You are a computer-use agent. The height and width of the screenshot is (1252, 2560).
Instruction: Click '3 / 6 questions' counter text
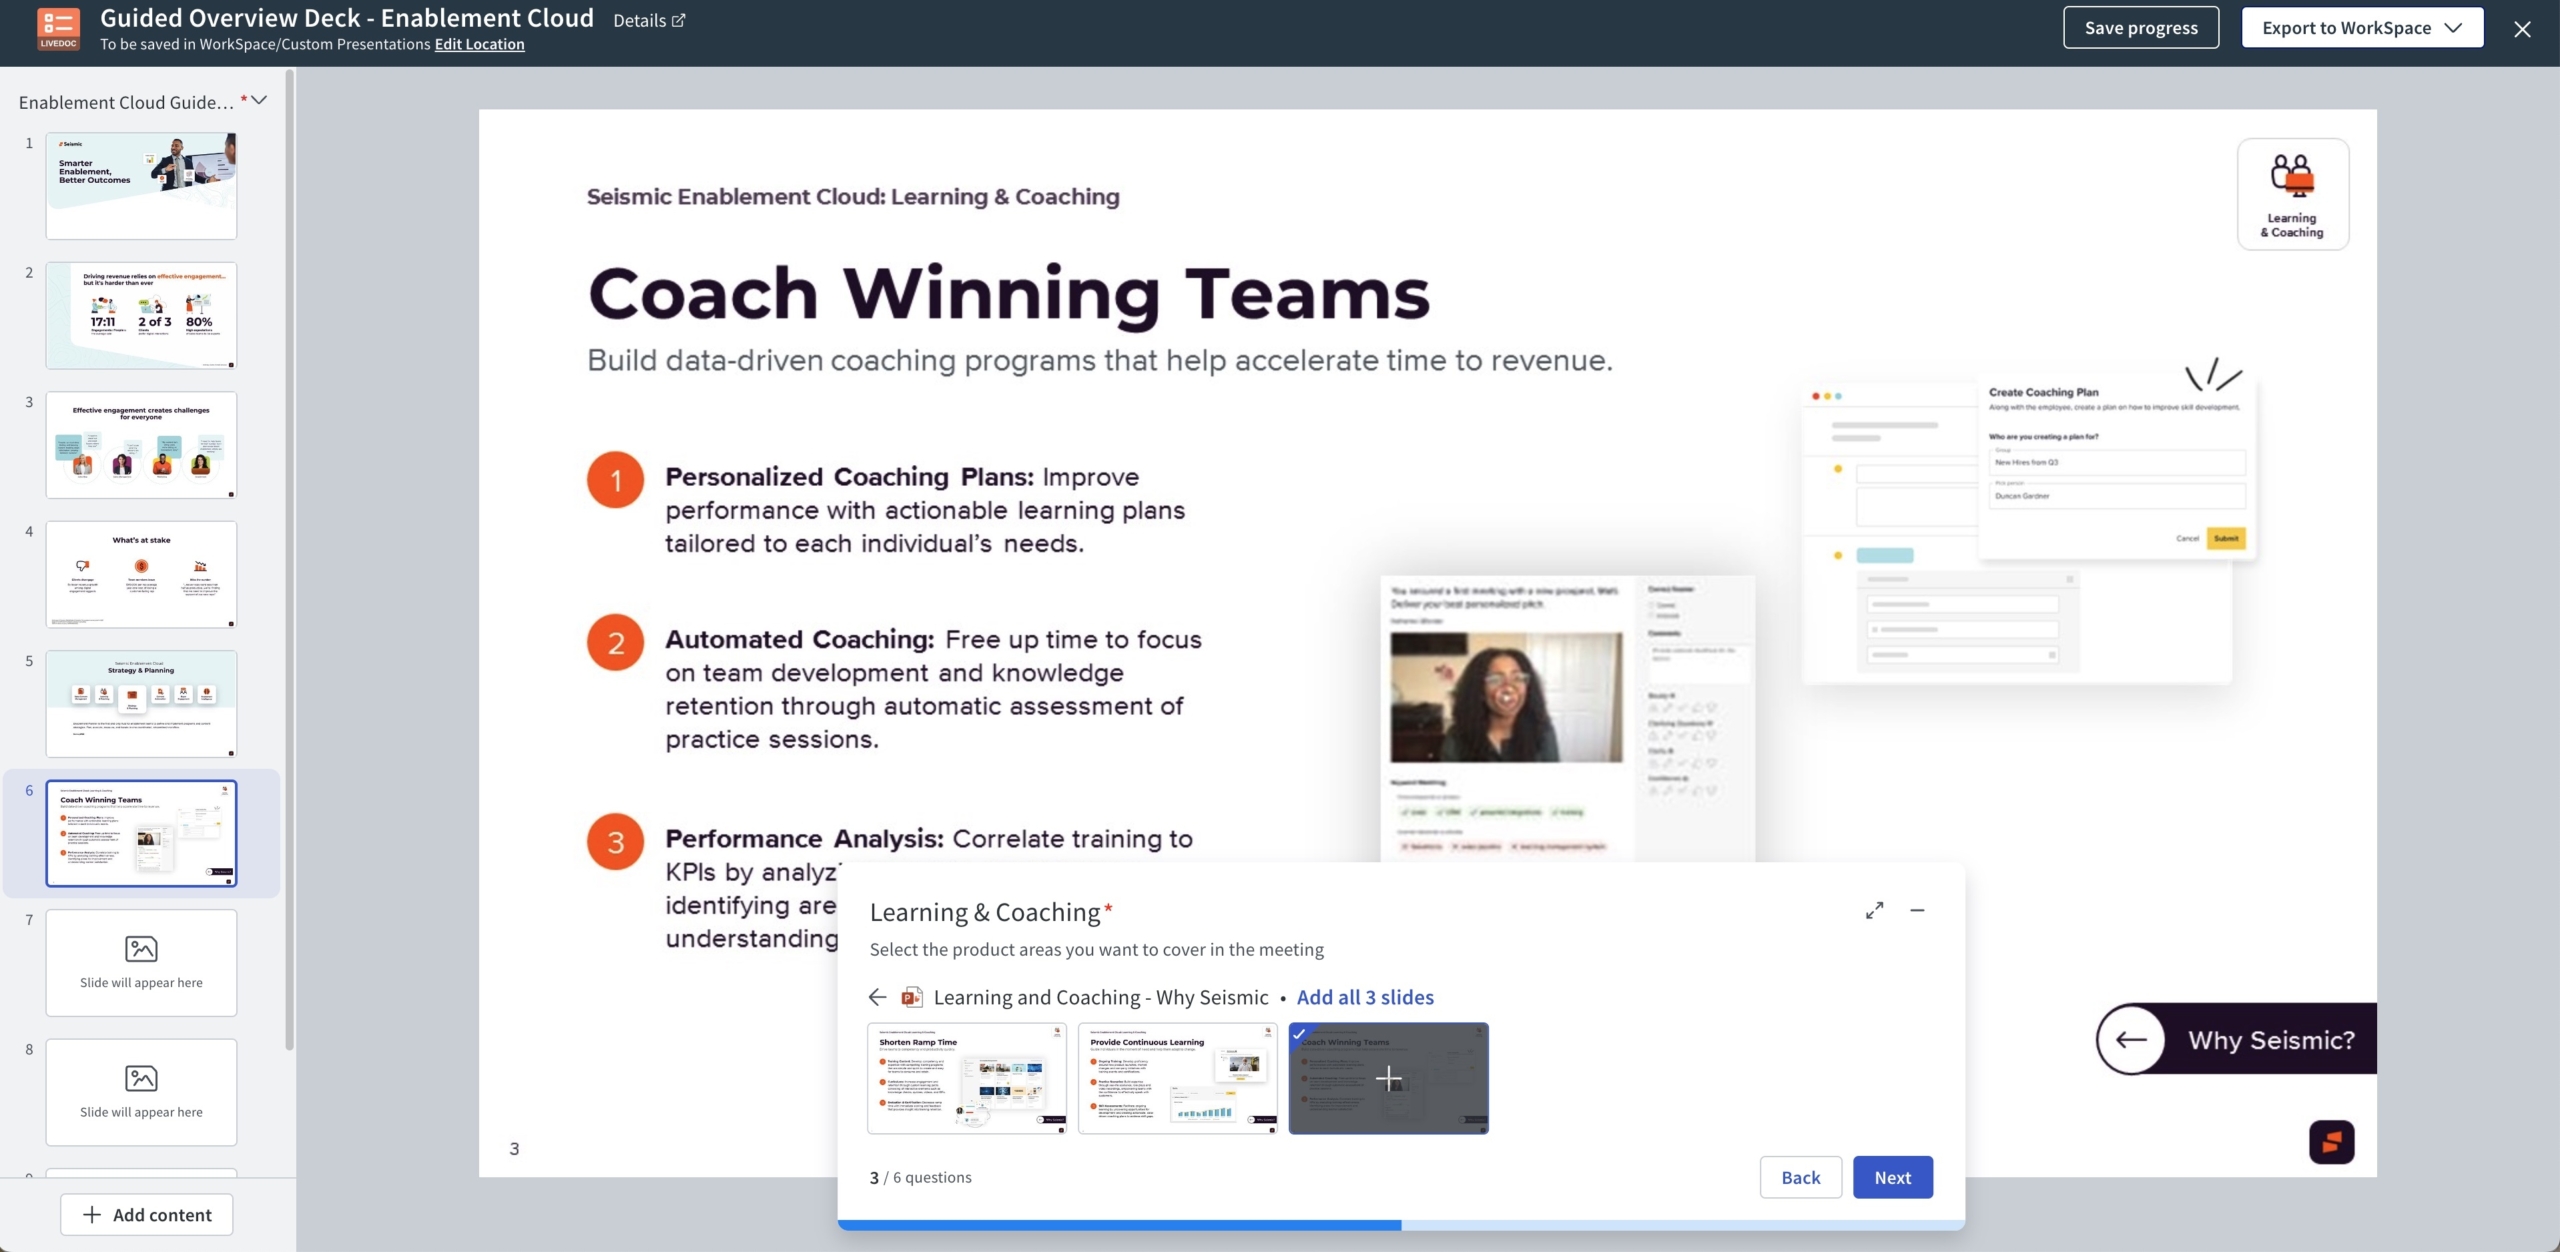[x=920, y=1177]
